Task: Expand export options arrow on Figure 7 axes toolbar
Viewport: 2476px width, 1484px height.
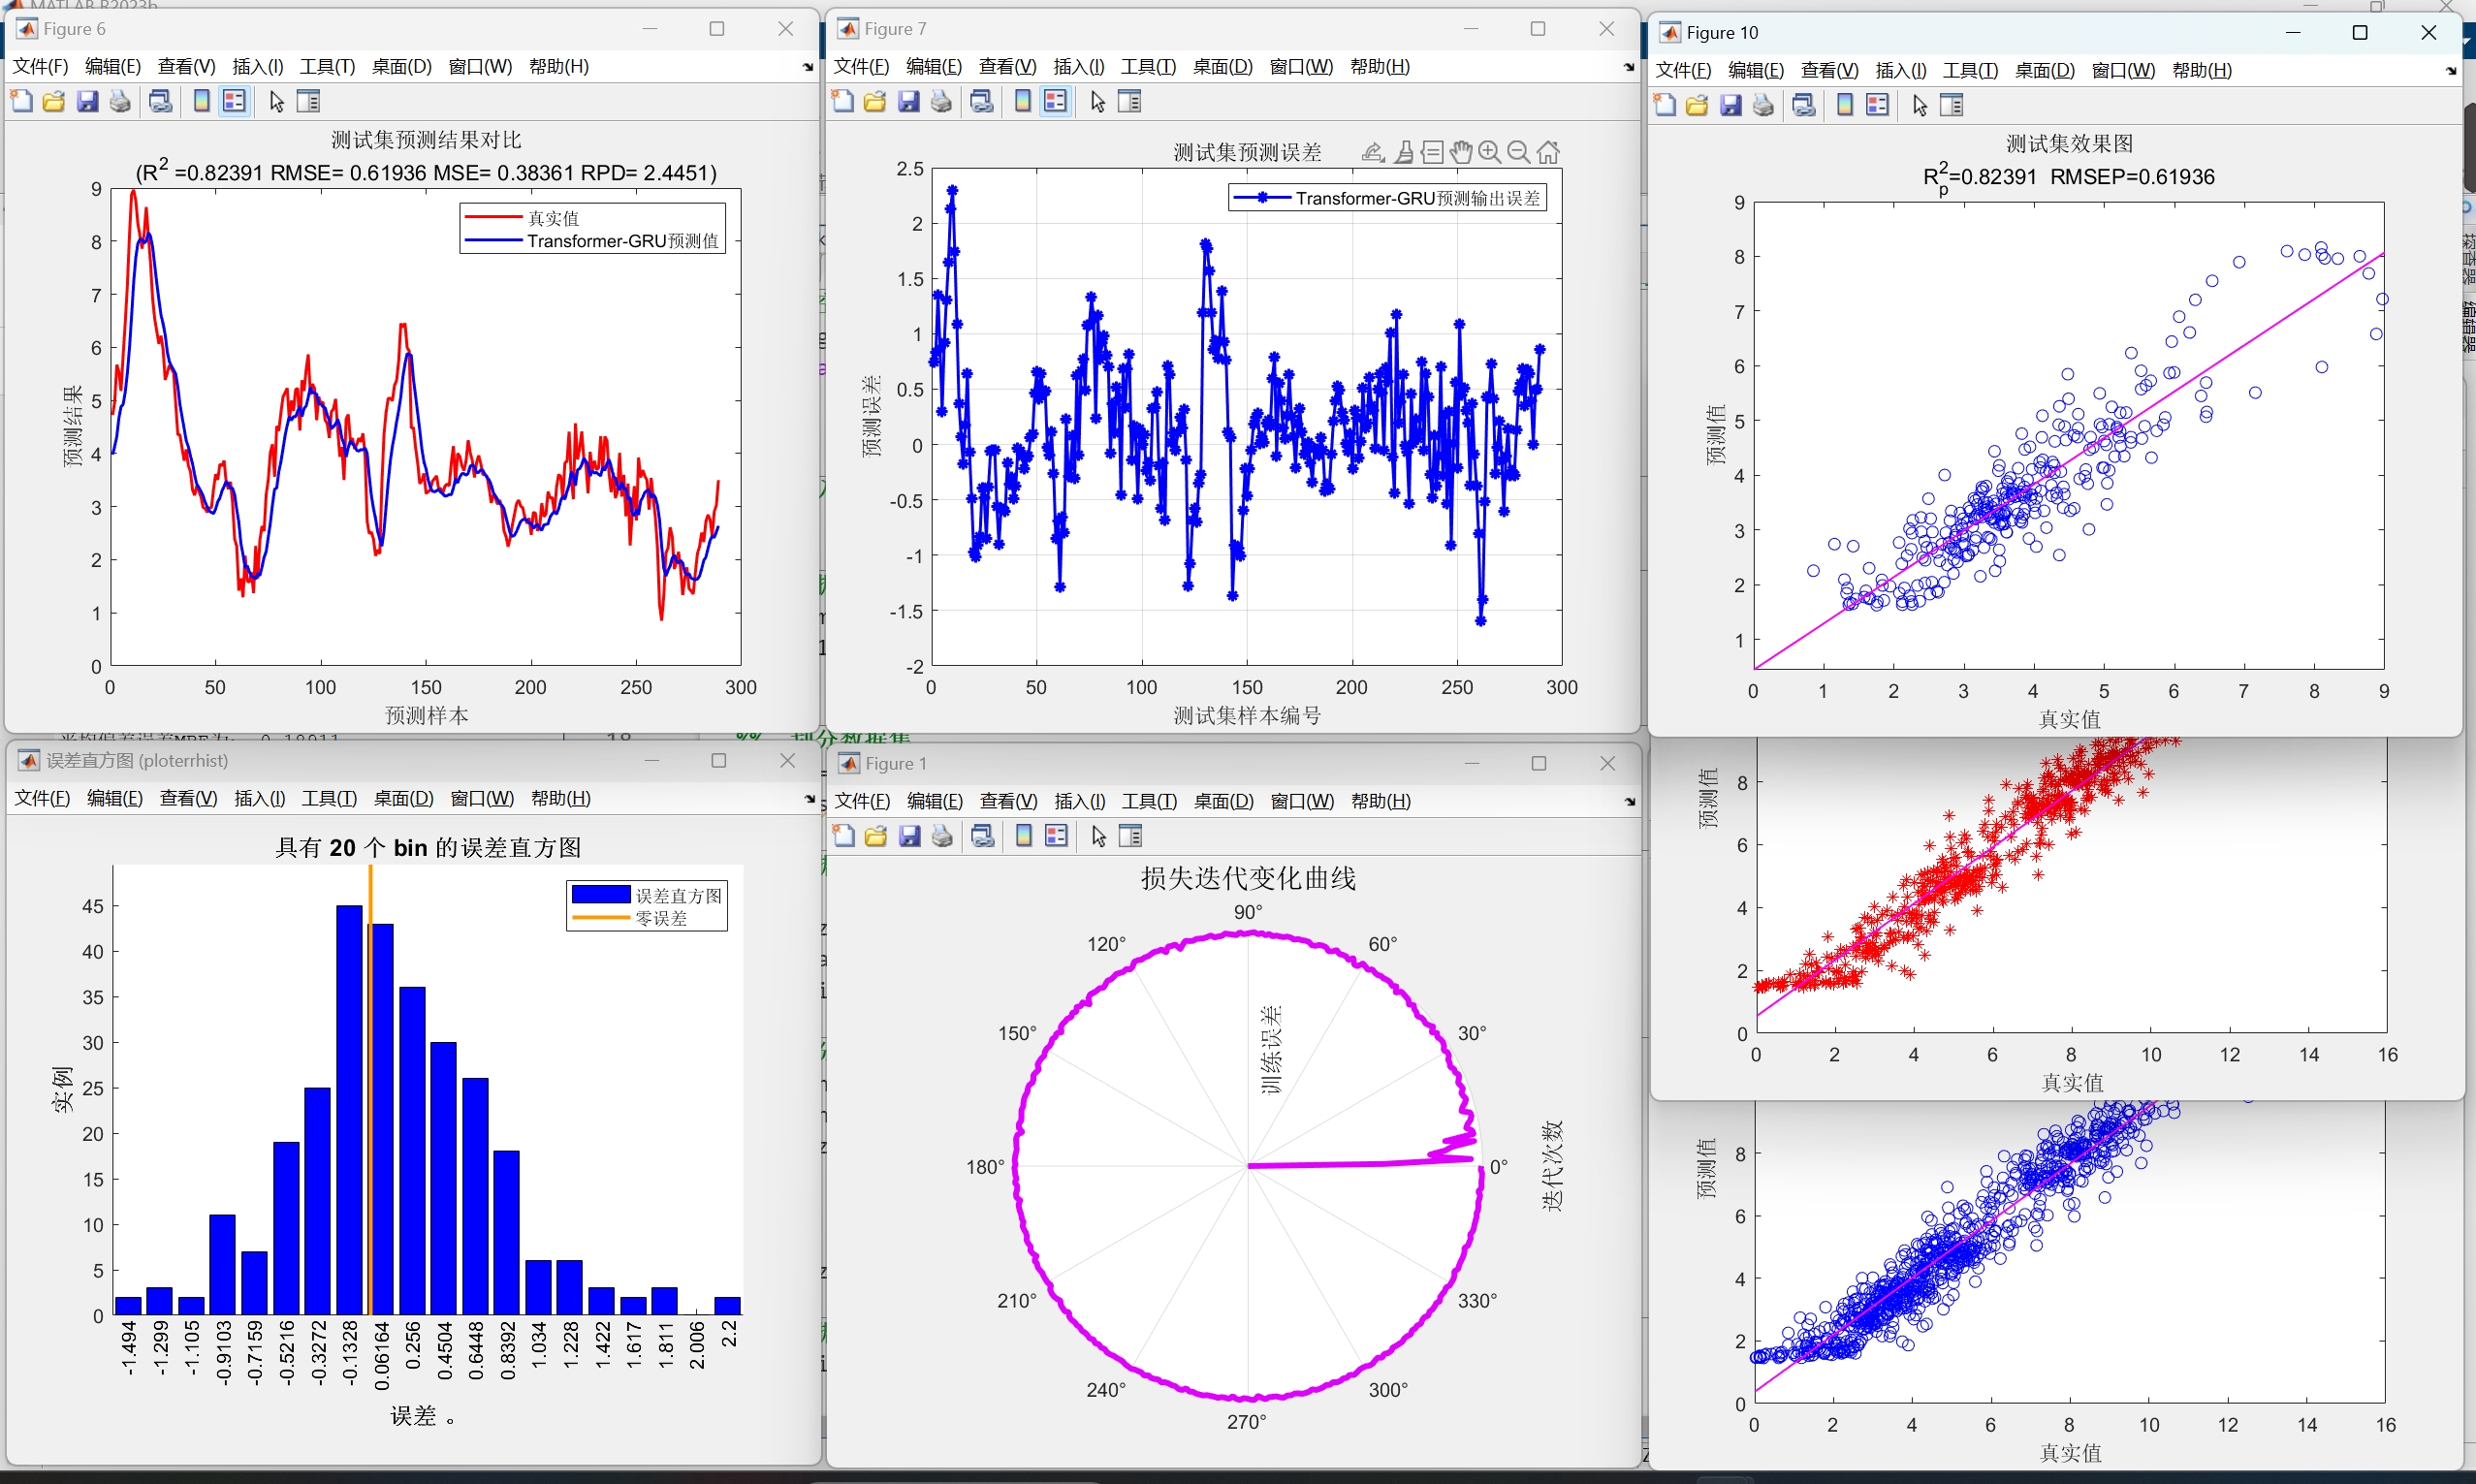Action: (x=1373, y=152)
